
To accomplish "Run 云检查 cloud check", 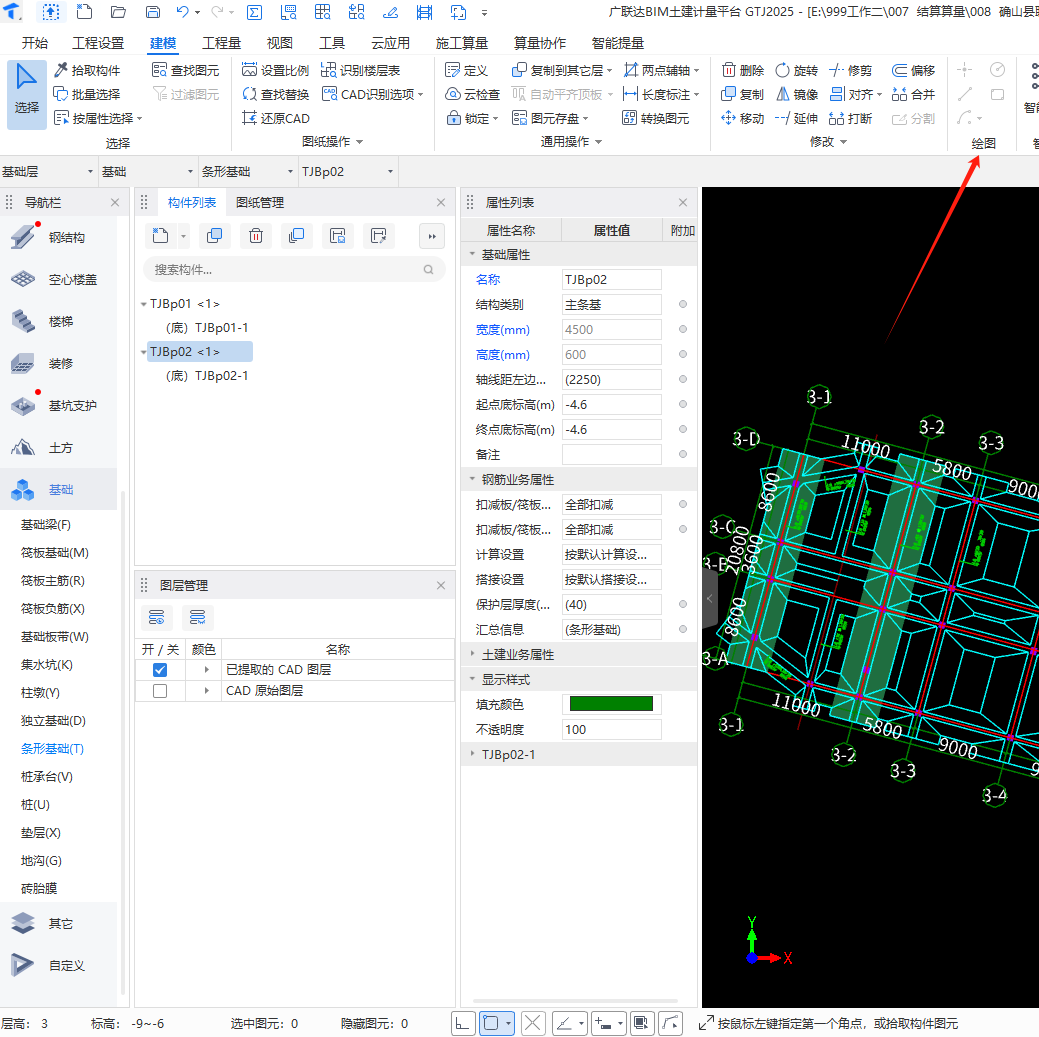I will pyautogui.click(x=472, y=94).
